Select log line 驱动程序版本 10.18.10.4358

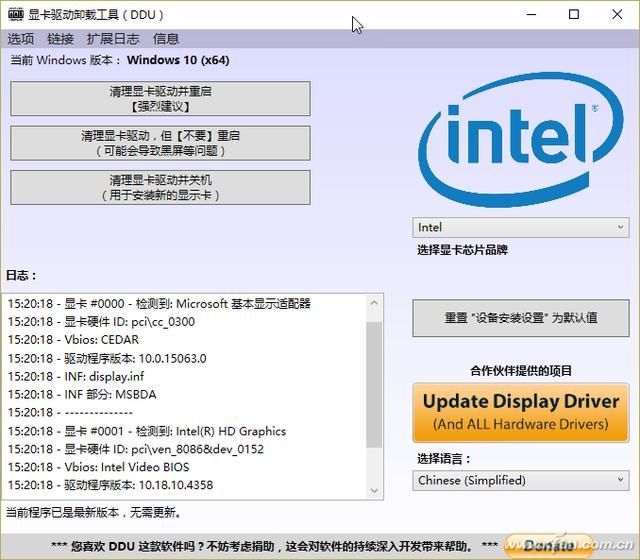[110, 485]
